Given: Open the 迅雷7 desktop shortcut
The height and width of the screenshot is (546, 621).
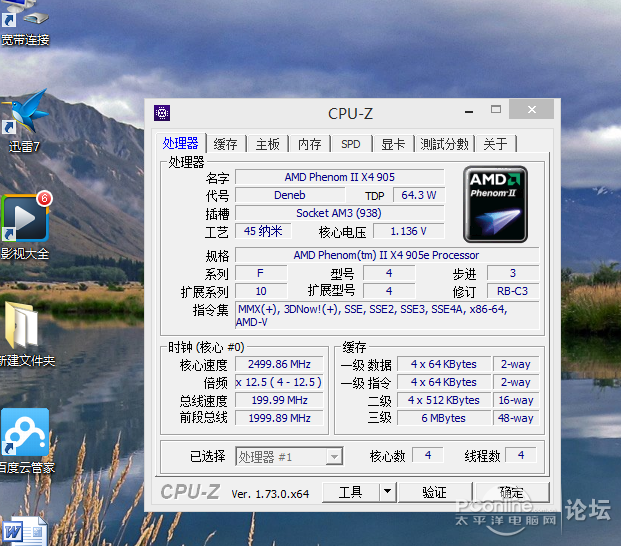Looking at the screenshot, I should point(25,121).
